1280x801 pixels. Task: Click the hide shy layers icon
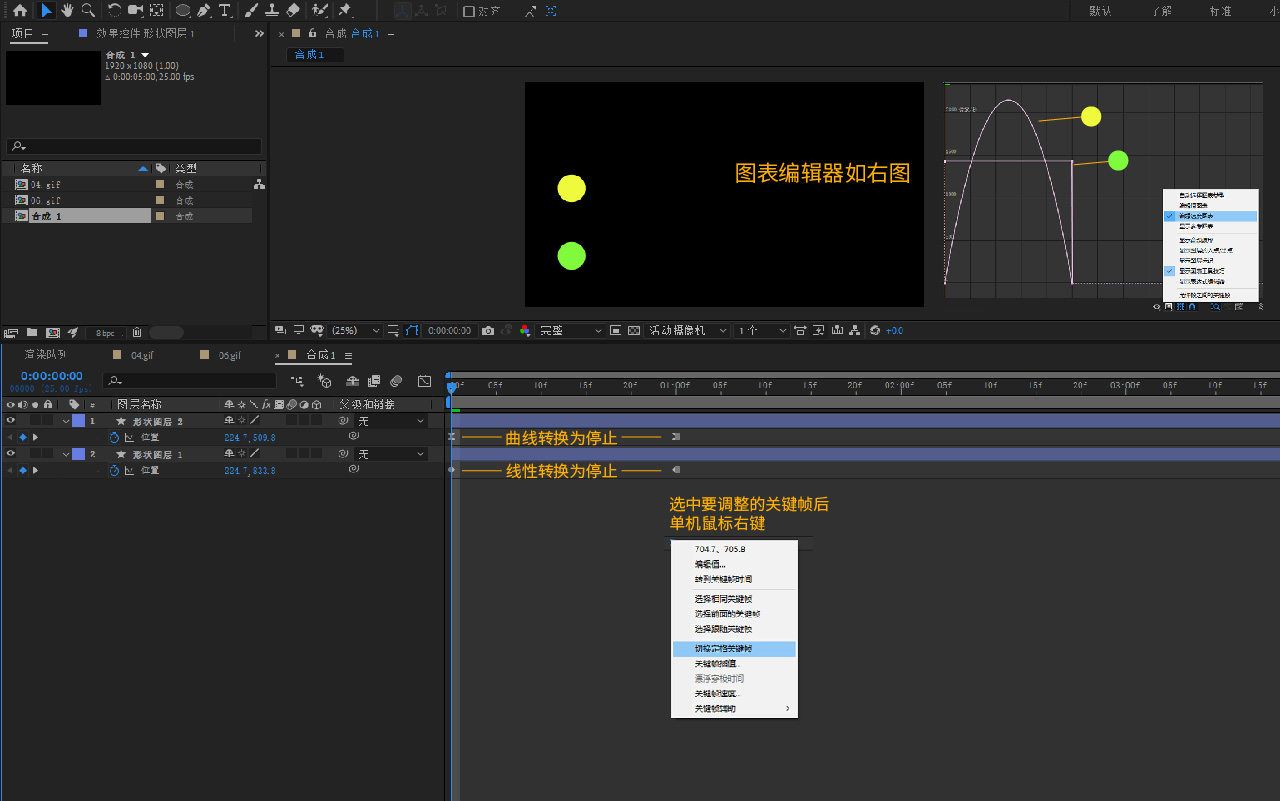point(352,381)
